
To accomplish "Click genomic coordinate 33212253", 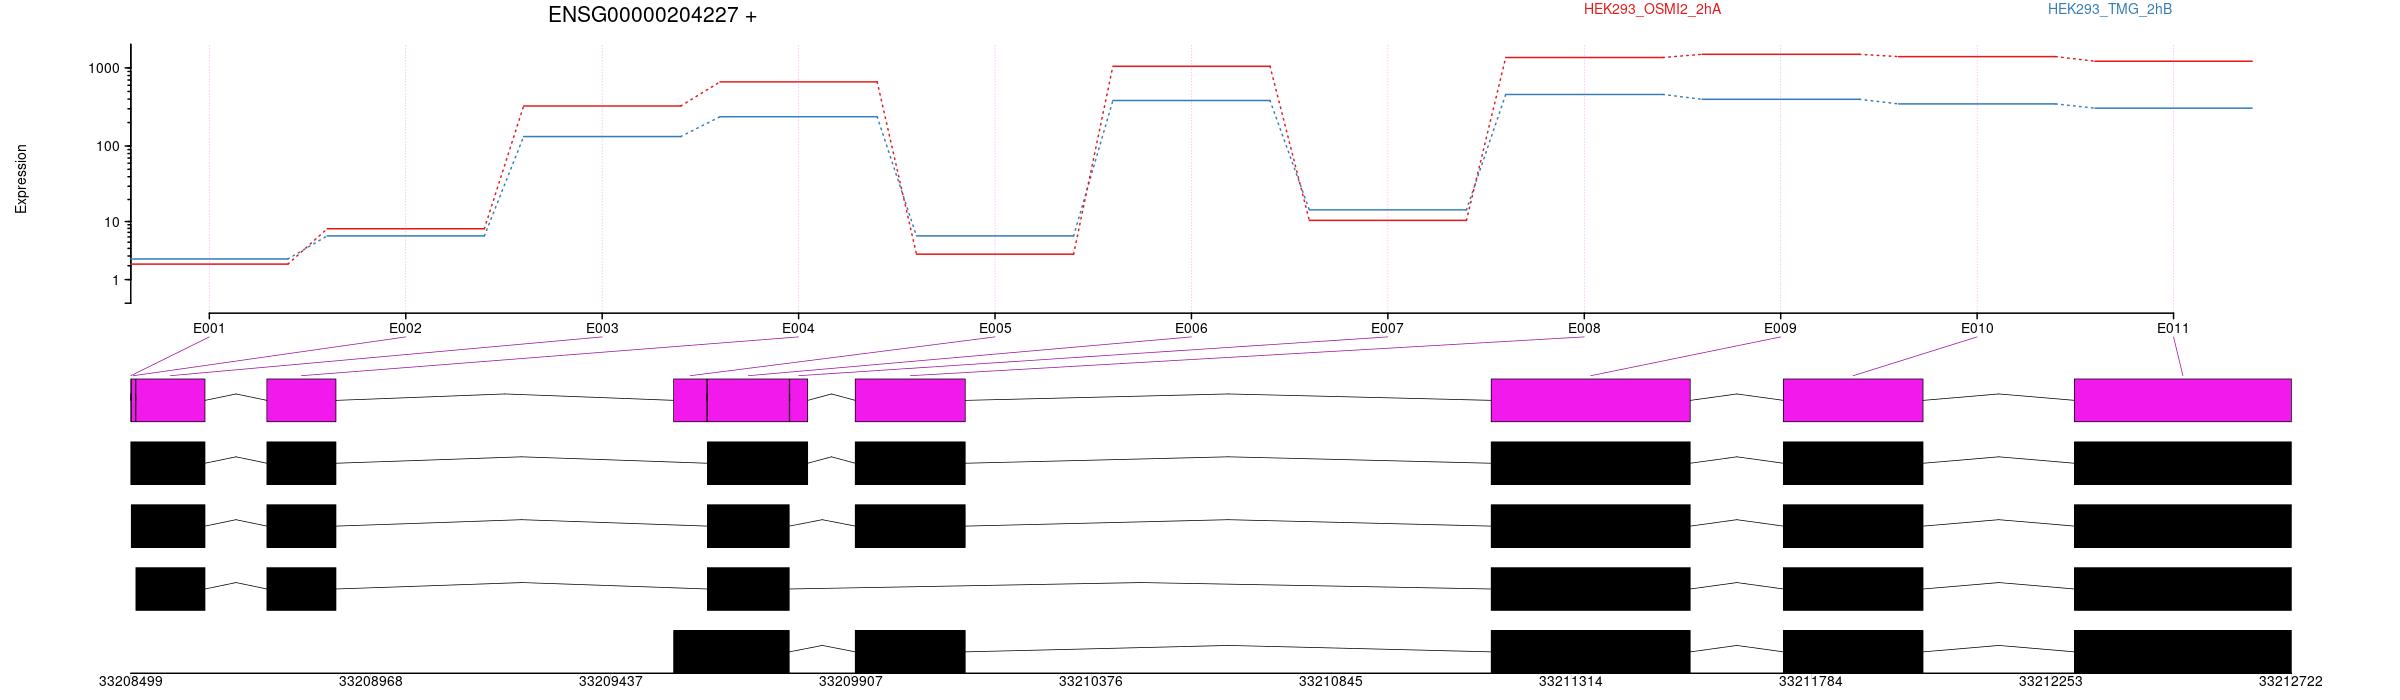I will coord(2051,682).
